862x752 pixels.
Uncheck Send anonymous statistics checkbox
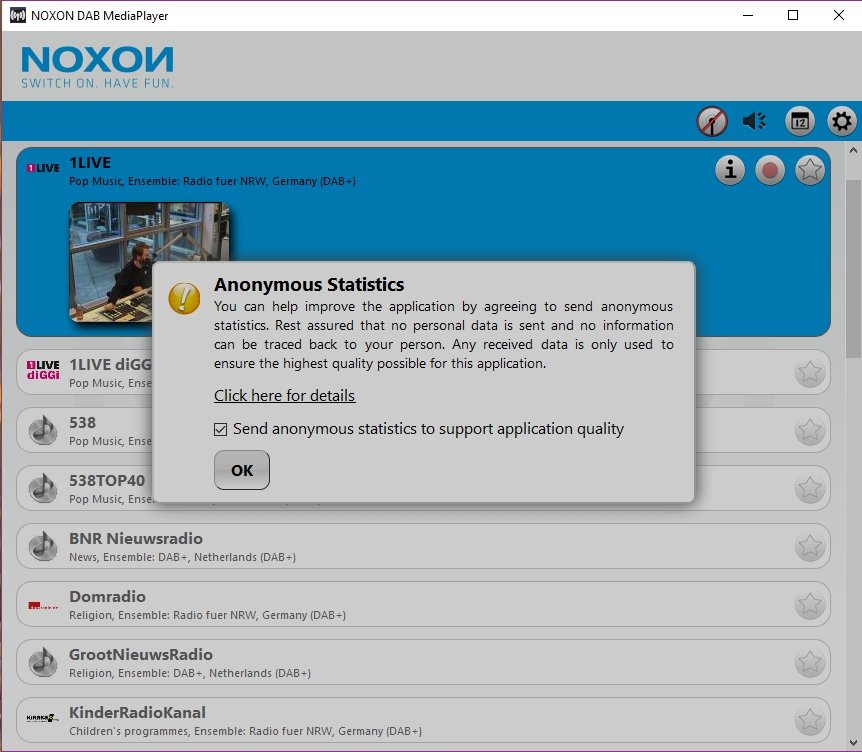[x=220, y=429]
